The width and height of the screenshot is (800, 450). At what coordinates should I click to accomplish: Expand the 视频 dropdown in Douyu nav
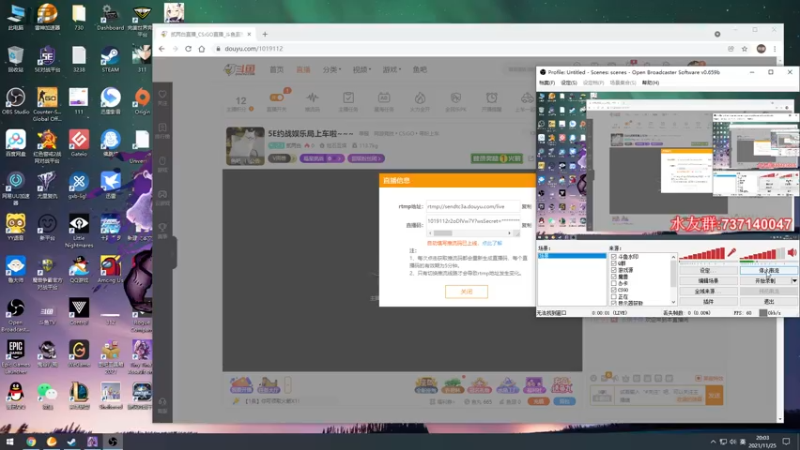coord(362,69)
